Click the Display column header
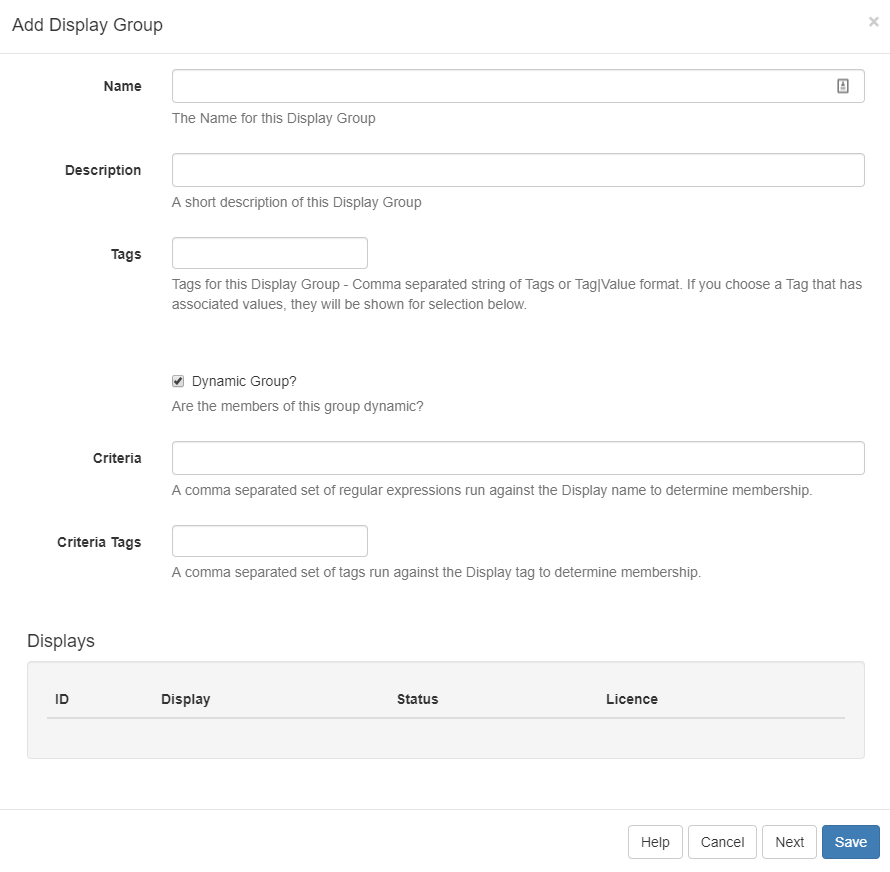 pyautogui.click(x=186, y=699)
